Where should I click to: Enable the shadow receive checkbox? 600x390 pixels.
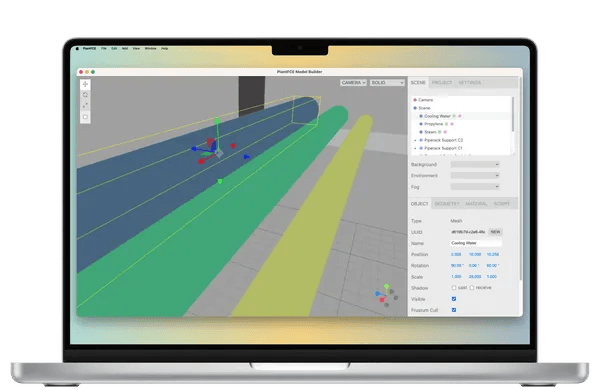point(472,288)
